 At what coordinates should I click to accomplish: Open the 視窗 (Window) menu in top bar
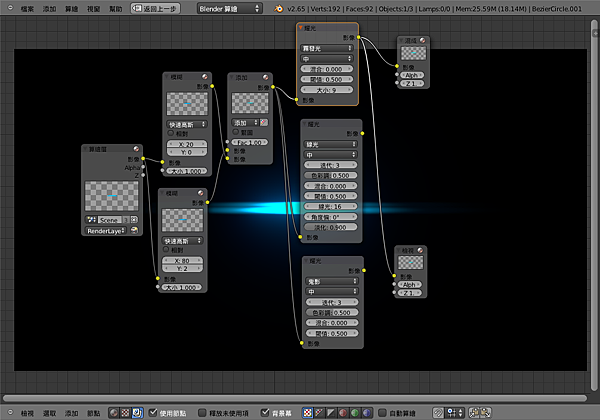click(x=93, y=9)
